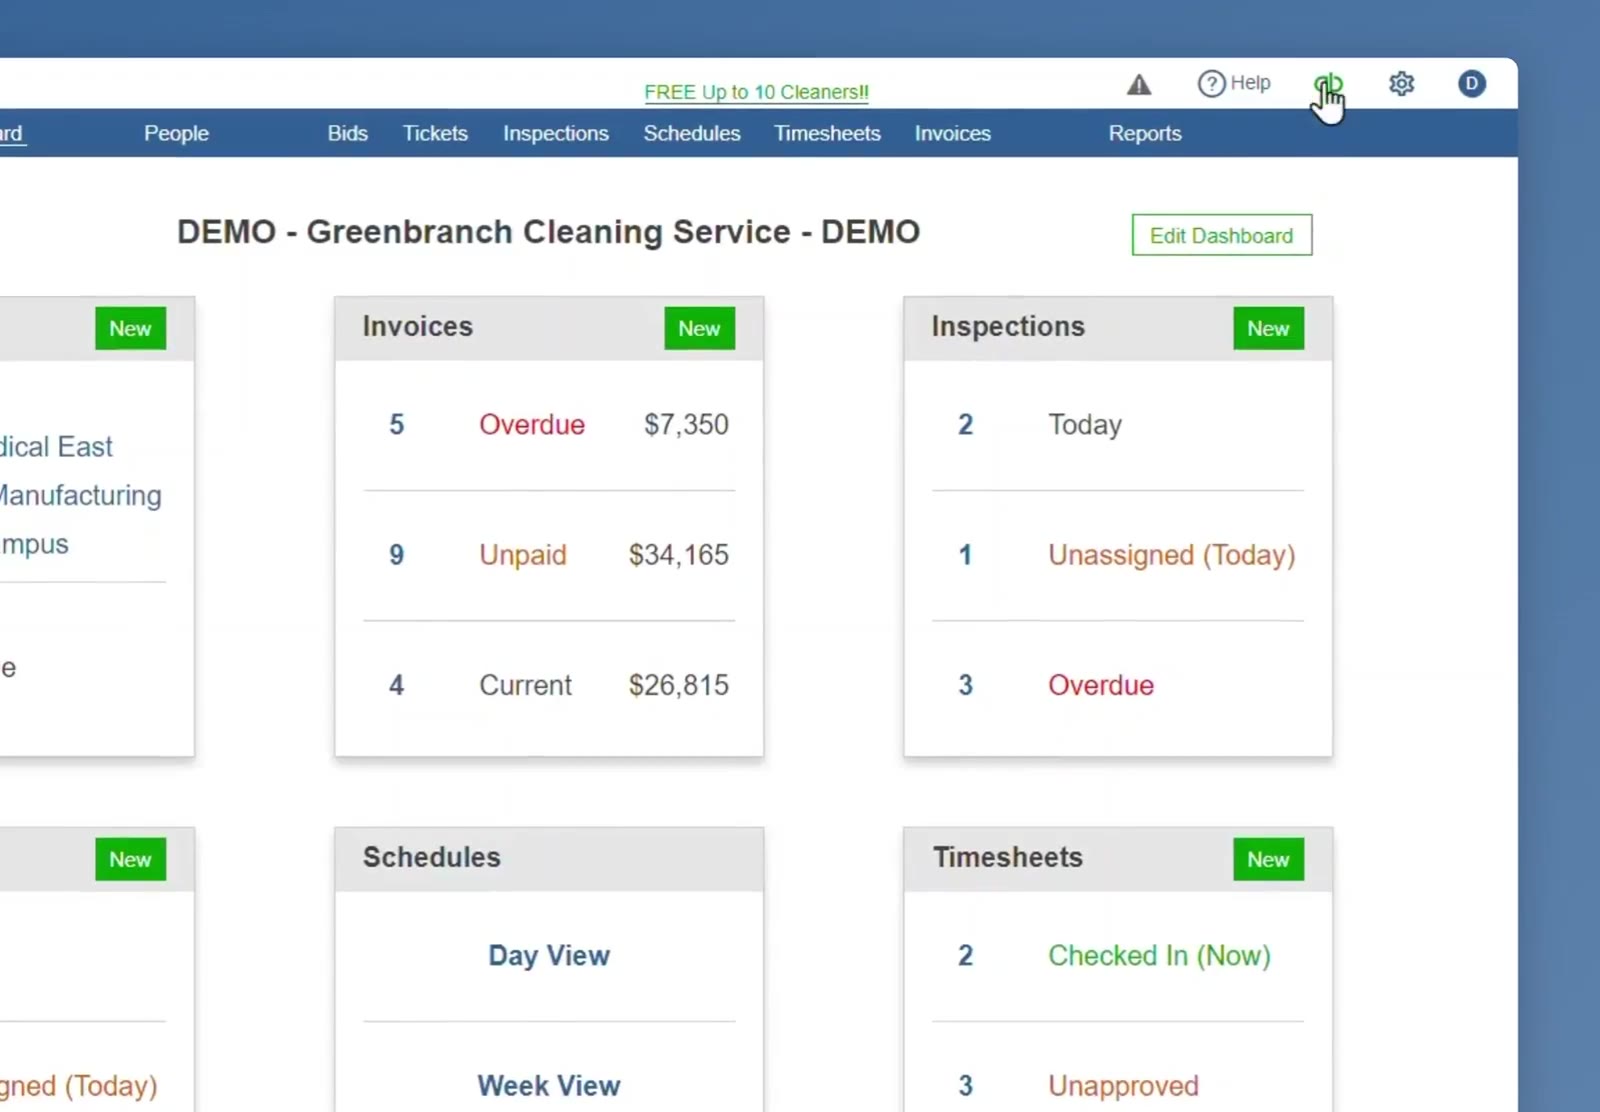The width and height of the screenshot is (1600, 1112).
Task: Click the Invoices card title
Action: click(417, 327)
